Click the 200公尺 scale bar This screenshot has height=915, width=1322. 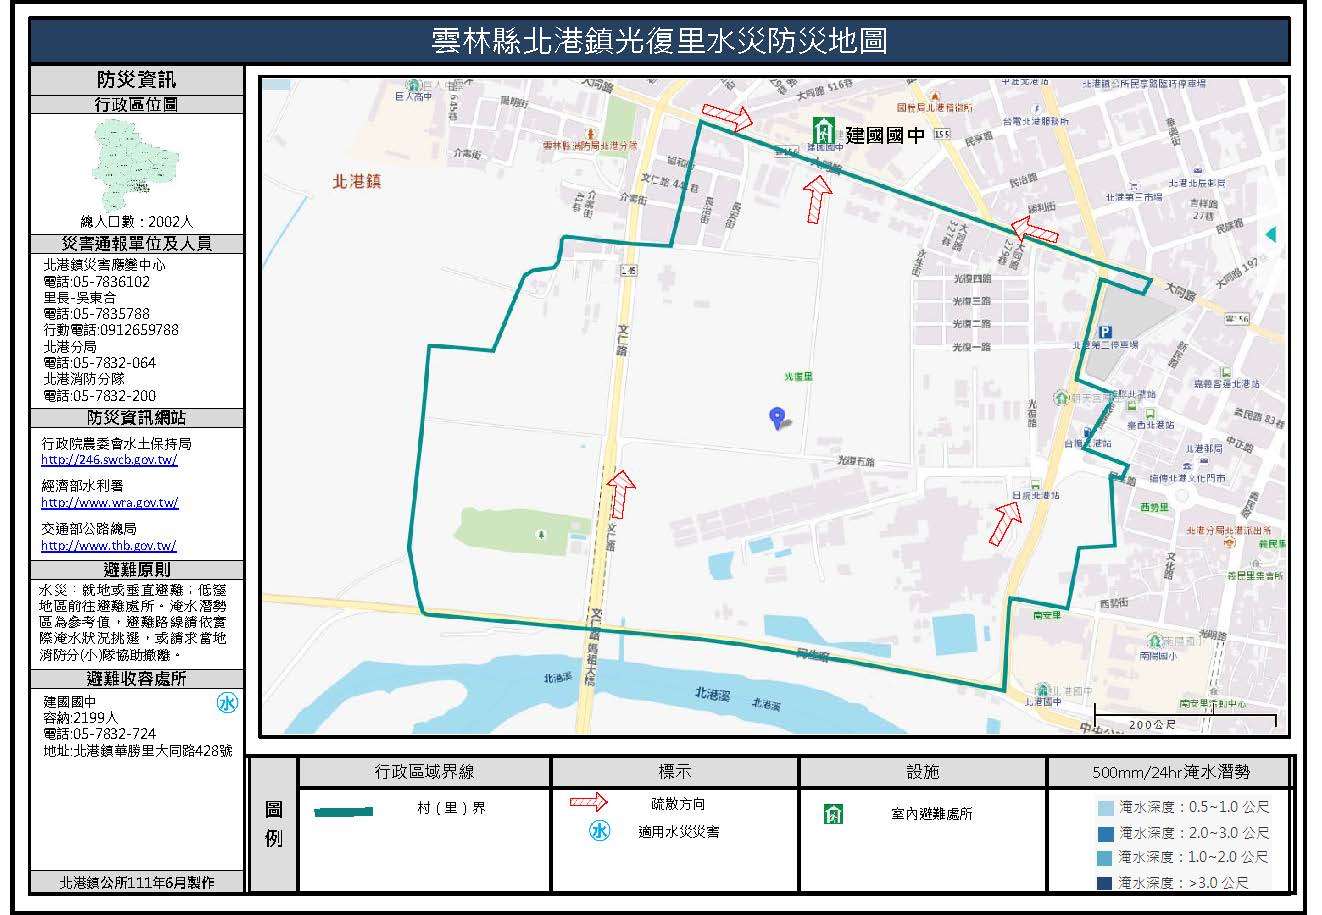click(x=1185, y=717)
